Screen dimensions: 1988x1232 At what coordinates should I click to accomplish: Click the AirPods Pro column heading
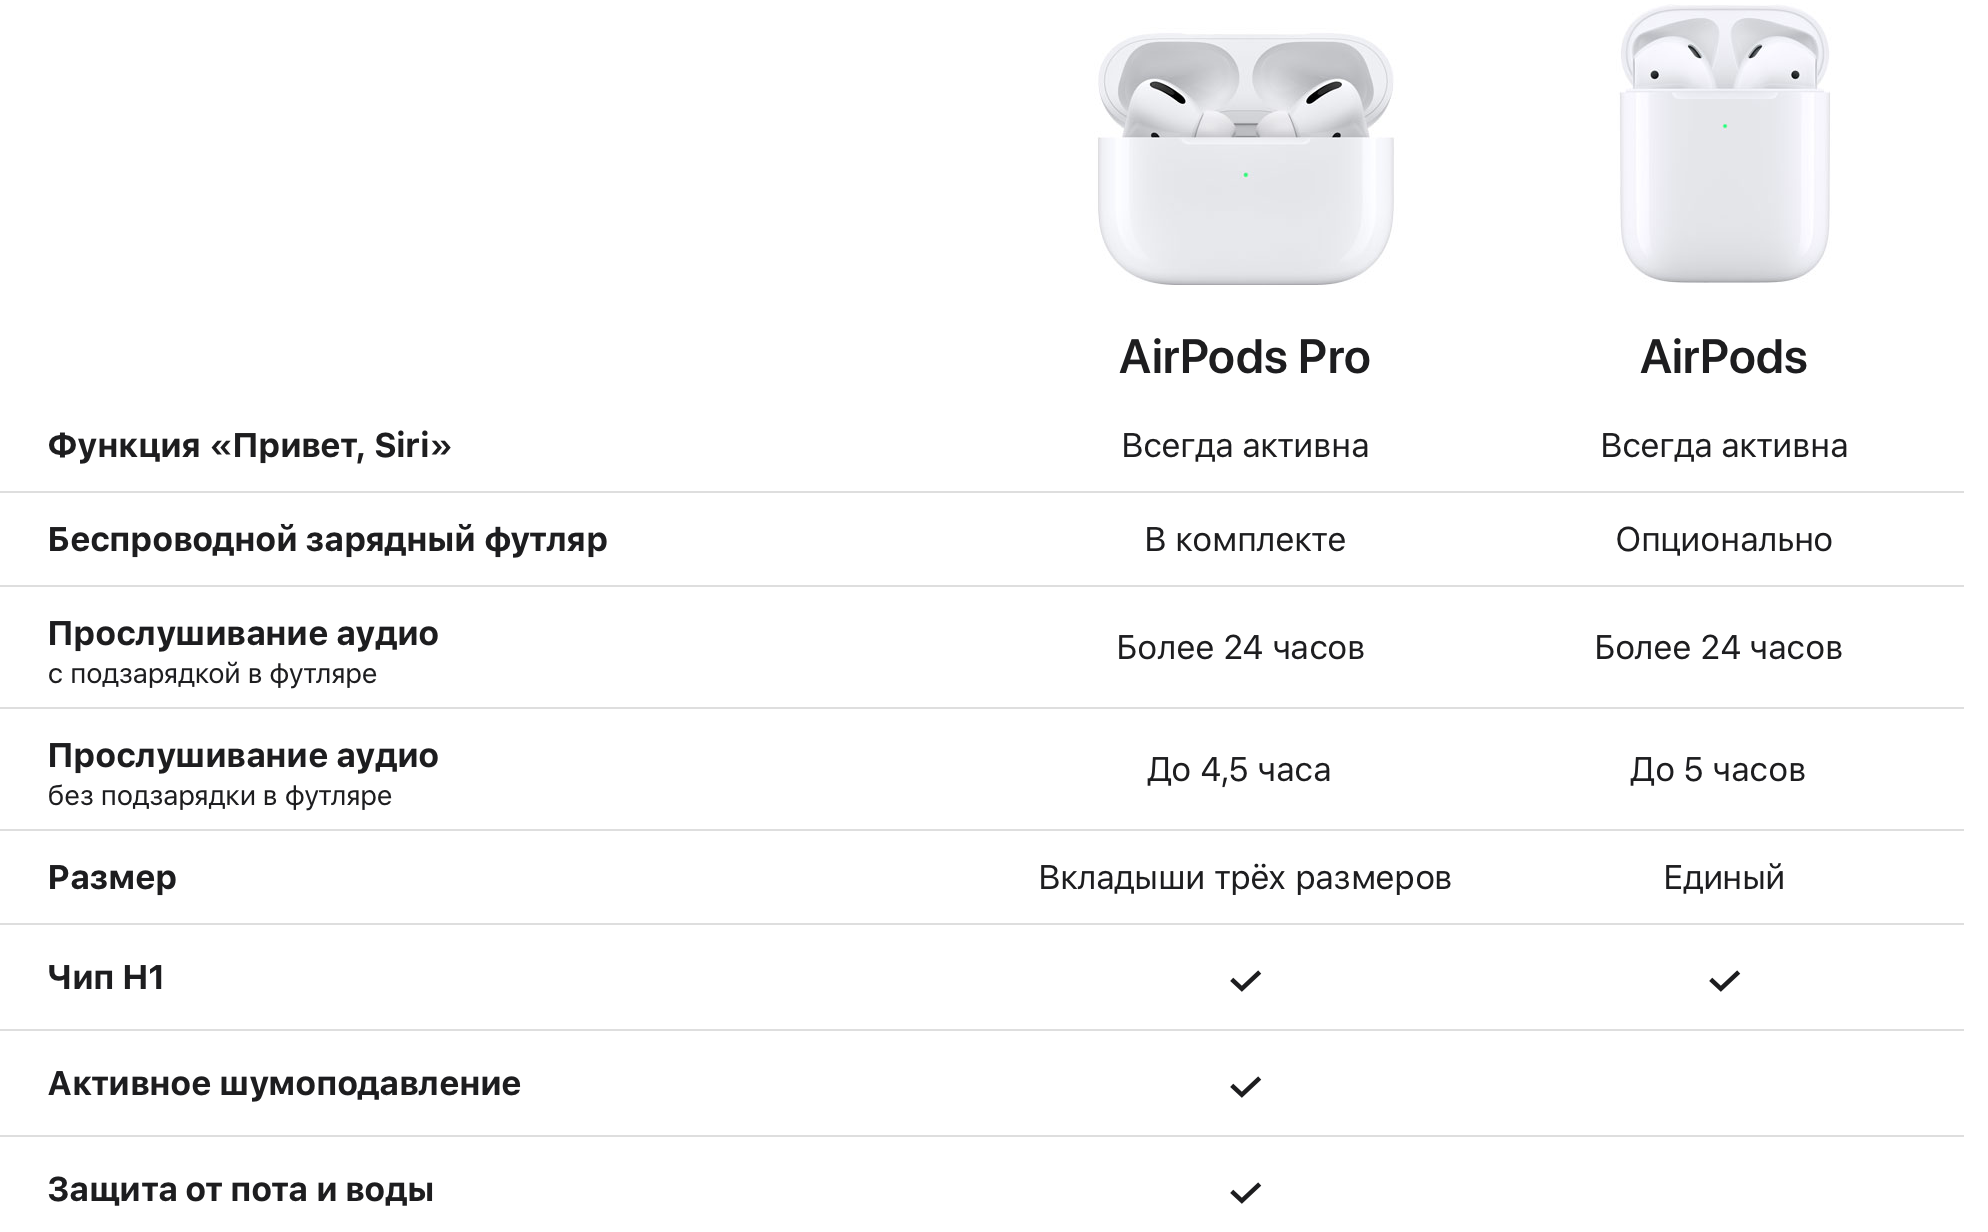(1245, 357)
